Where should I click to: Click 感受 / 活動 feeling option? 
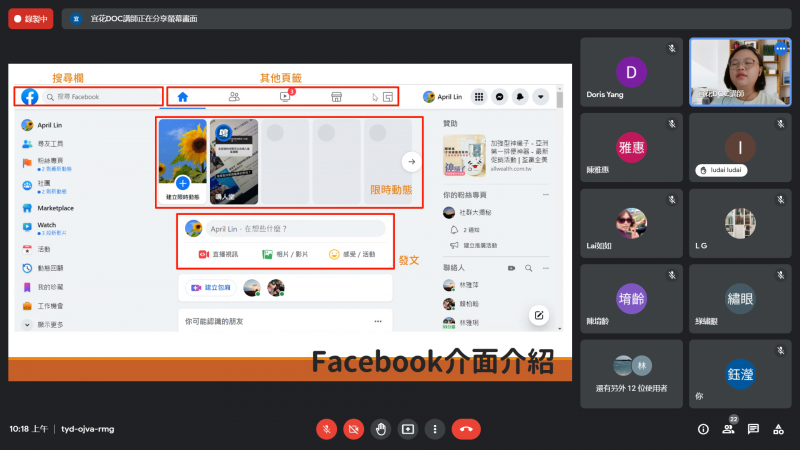tap(352, 254)
